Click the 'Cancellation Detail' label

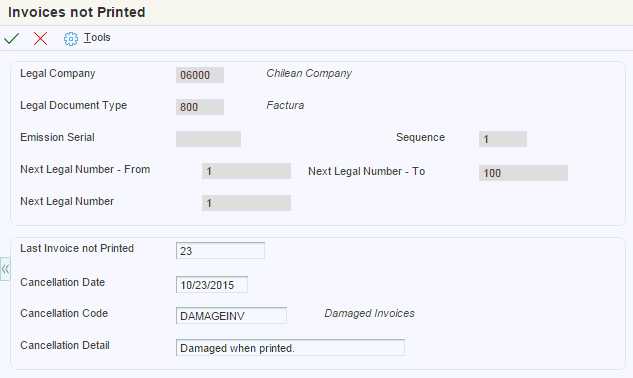point(65,345)
